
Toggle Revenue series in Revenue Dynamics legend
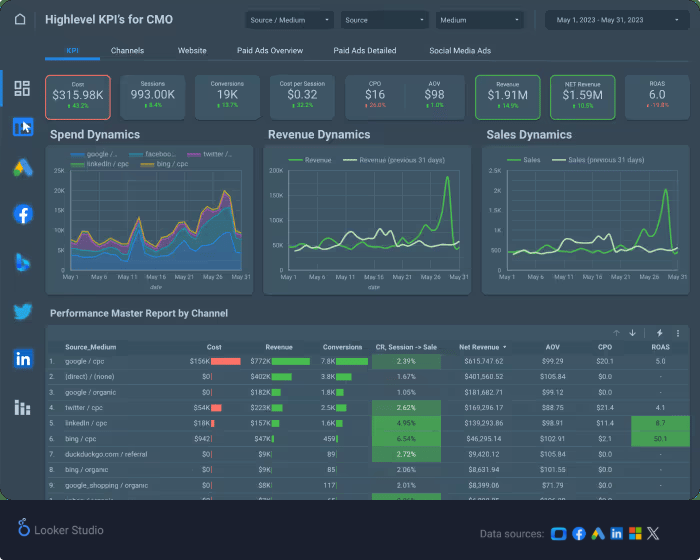tap(310, 160)
